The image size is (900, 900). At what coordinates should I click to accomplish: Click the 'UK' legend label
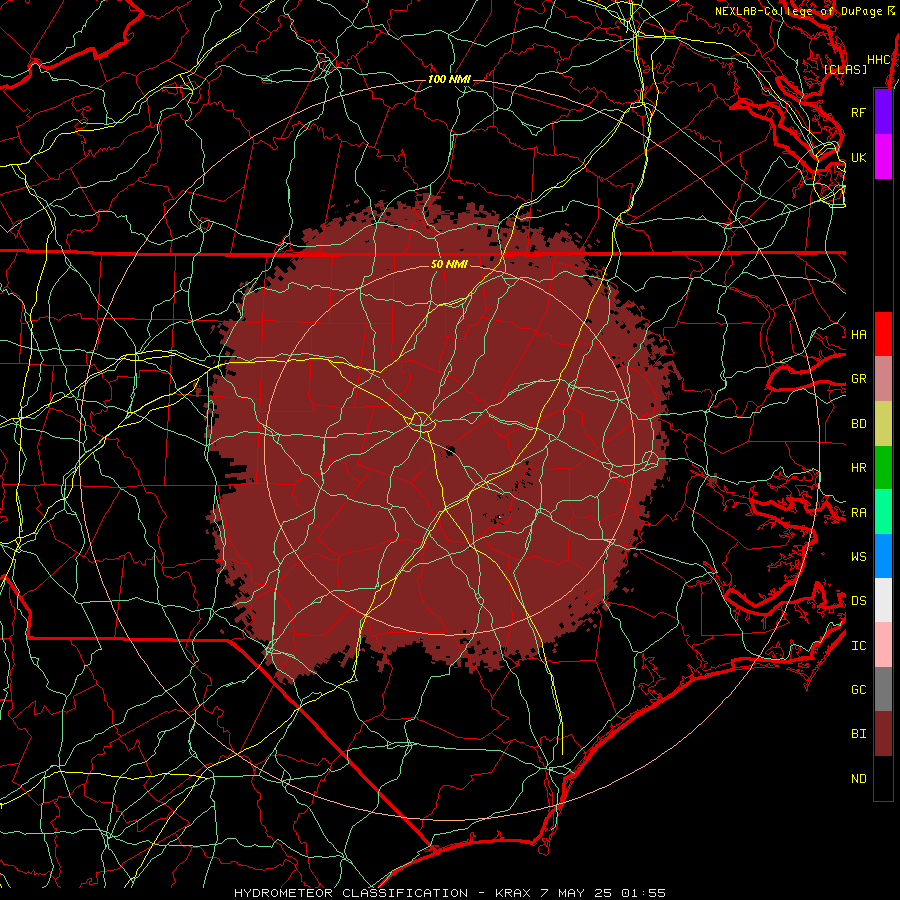point(859,157)
